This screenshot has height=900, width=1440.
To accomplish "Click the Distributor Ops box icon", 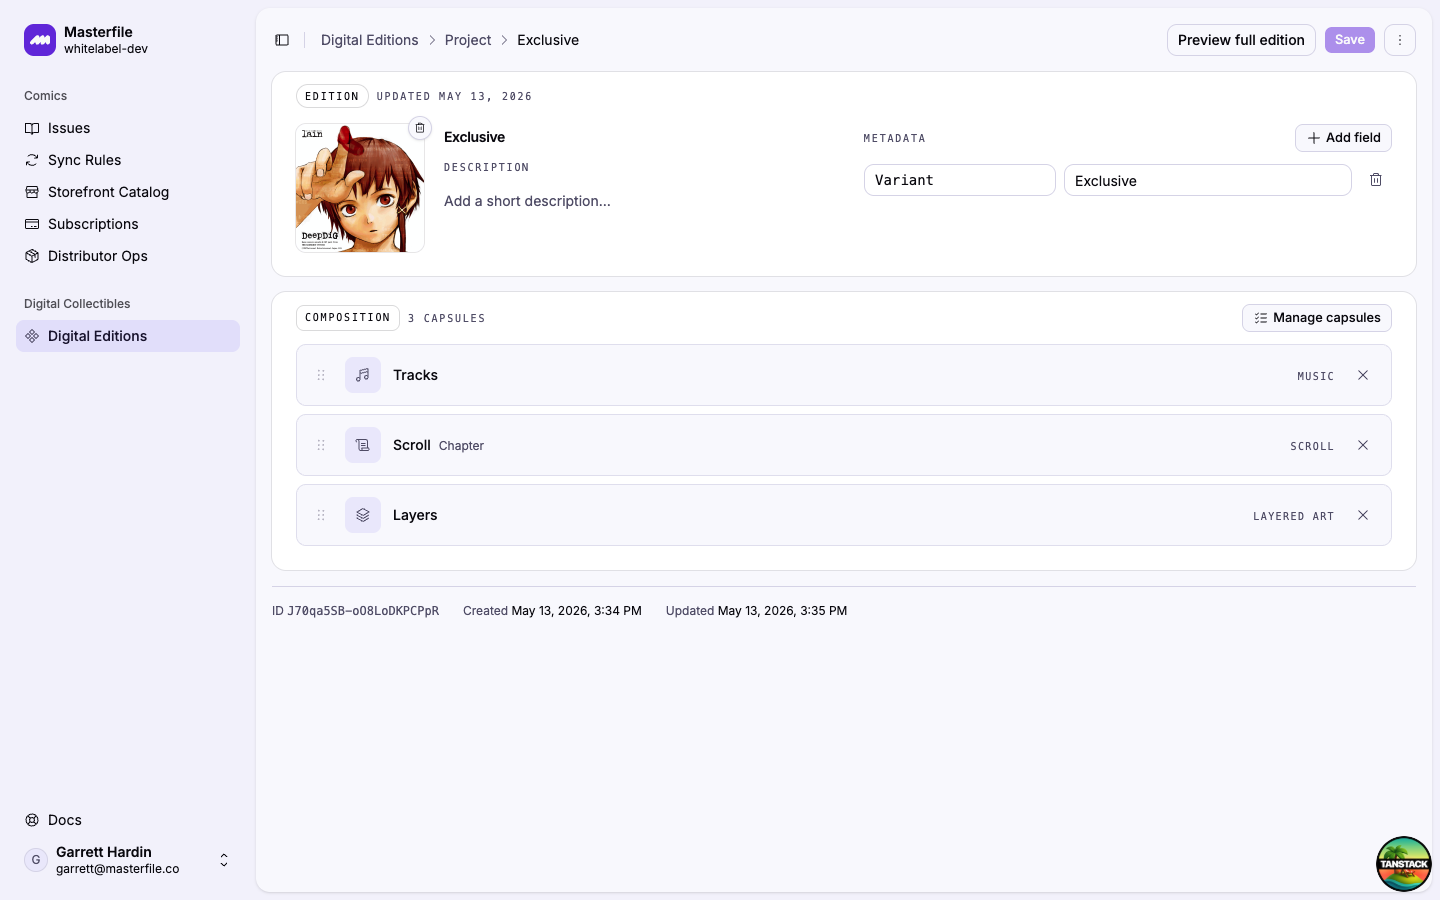I will [x=32, y=256].
